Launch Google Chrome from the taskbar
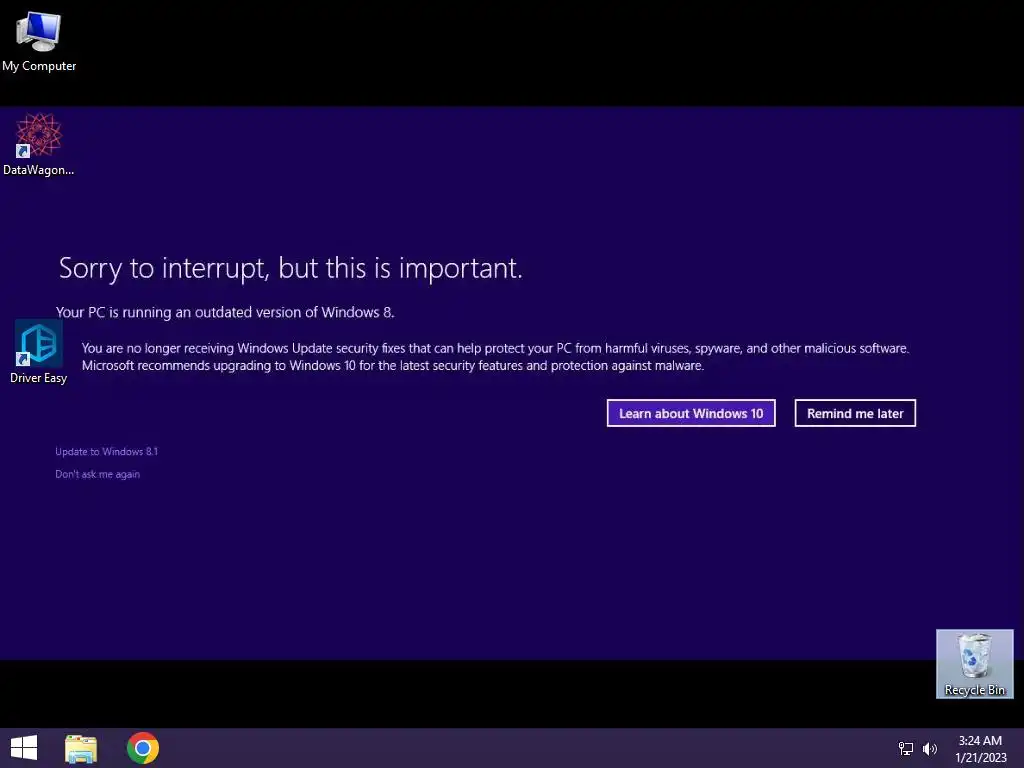The width and height of the screenshot is (1024, 768). [x=143, y=748]
